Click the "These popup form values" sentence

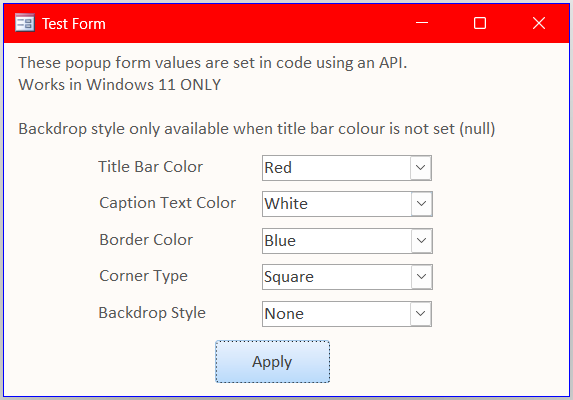pos(213,63)
